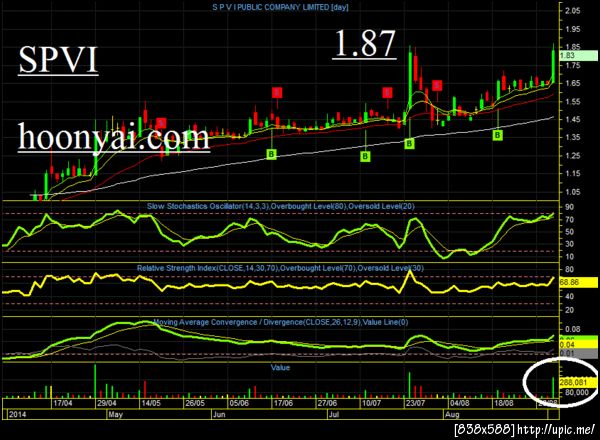
Task: Select the Moving Average Convergence / Divergence panel title
Action: (280, 322)
